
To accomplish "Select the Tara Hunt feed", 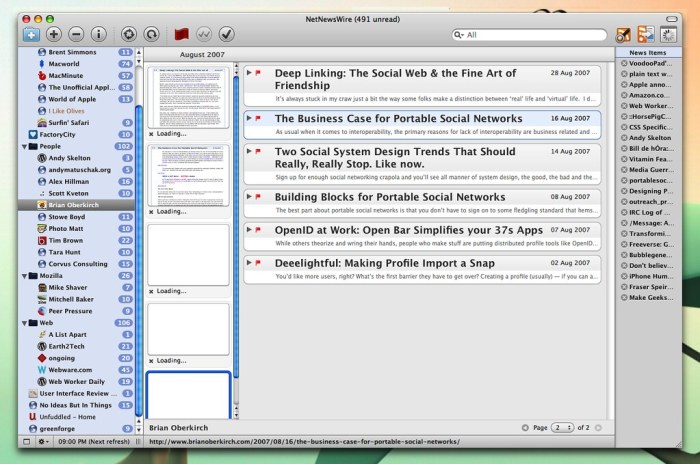I will (76, 252).
